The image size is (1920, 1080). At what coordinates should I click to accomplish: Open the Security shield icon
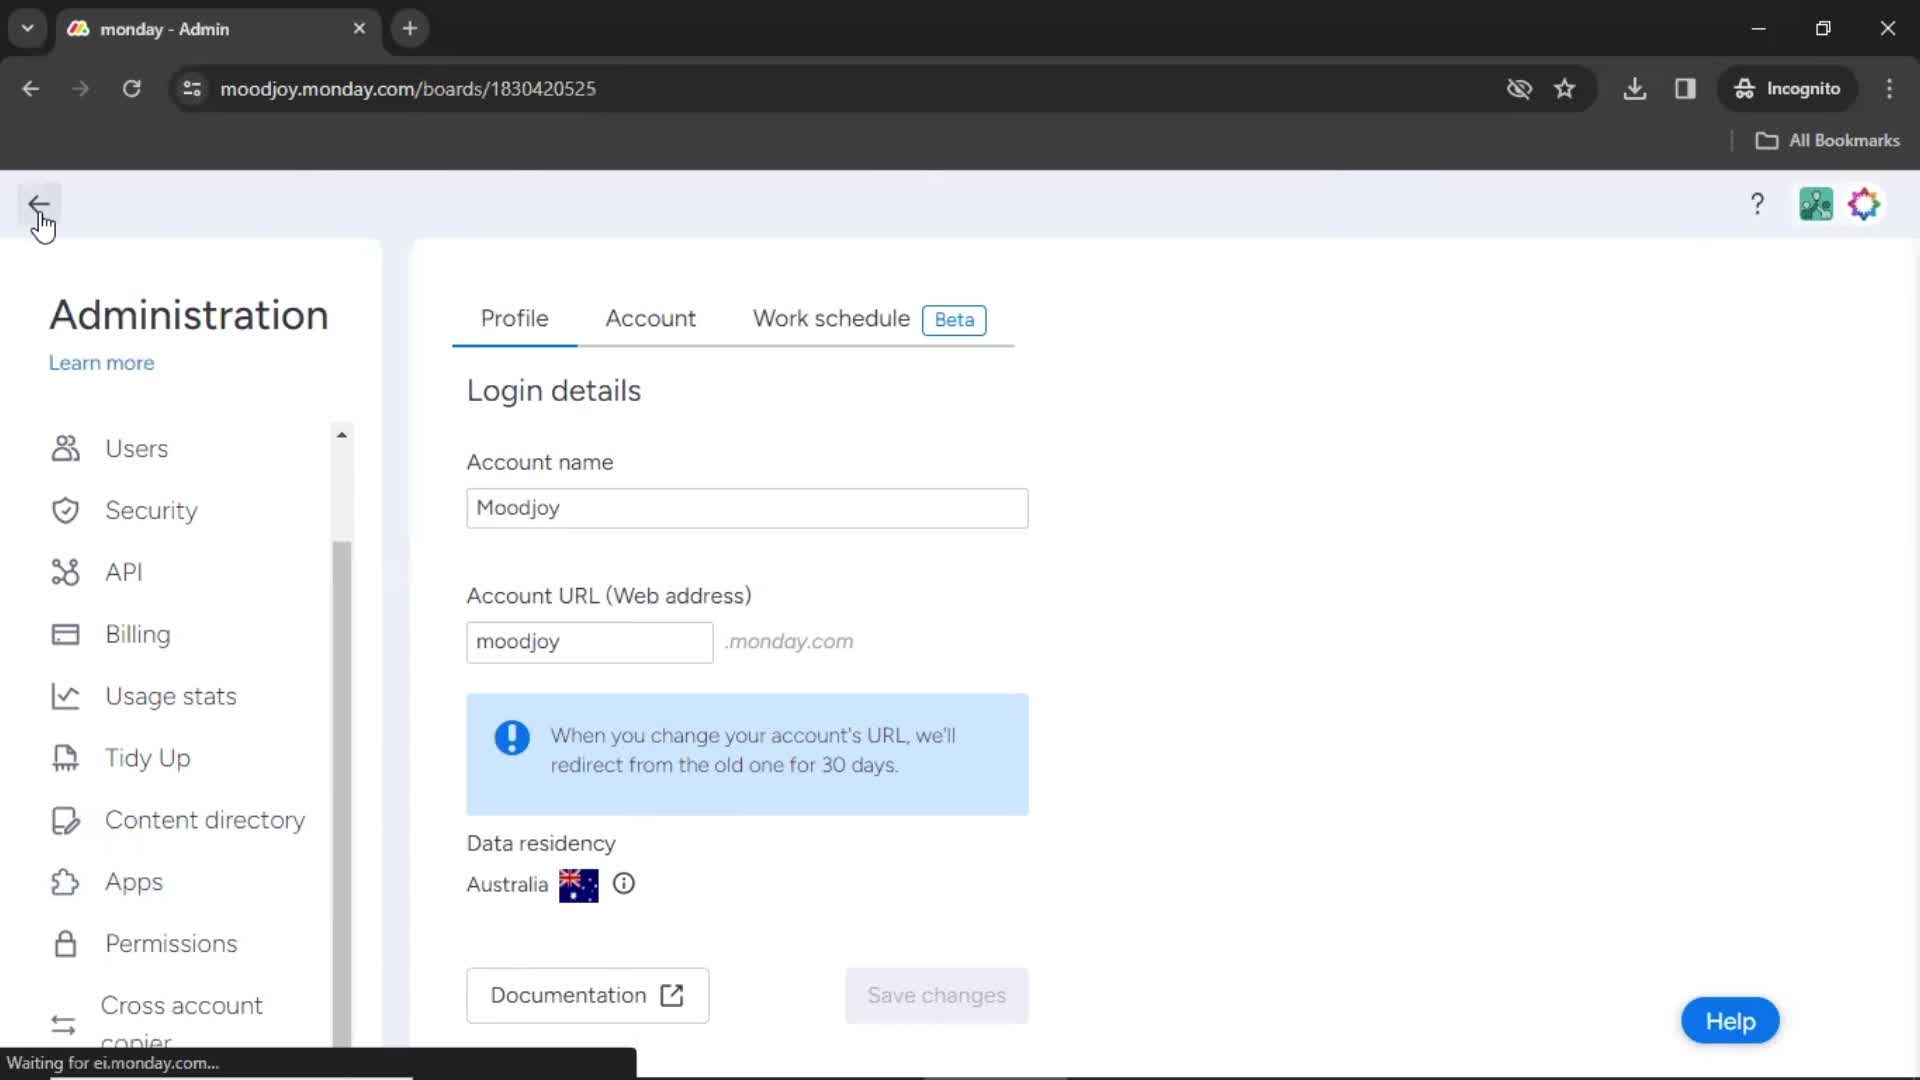(65, 511)
